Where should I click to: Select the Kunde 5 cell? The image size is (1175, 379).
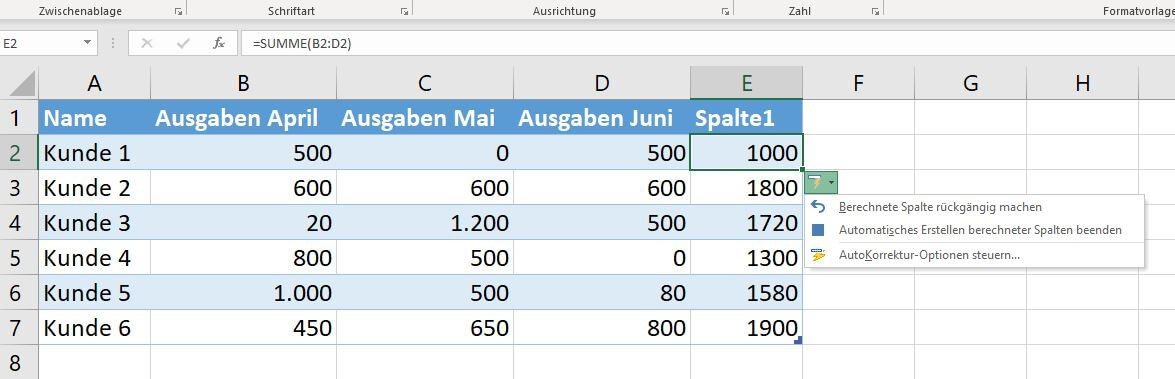click(x=94, y=292)
